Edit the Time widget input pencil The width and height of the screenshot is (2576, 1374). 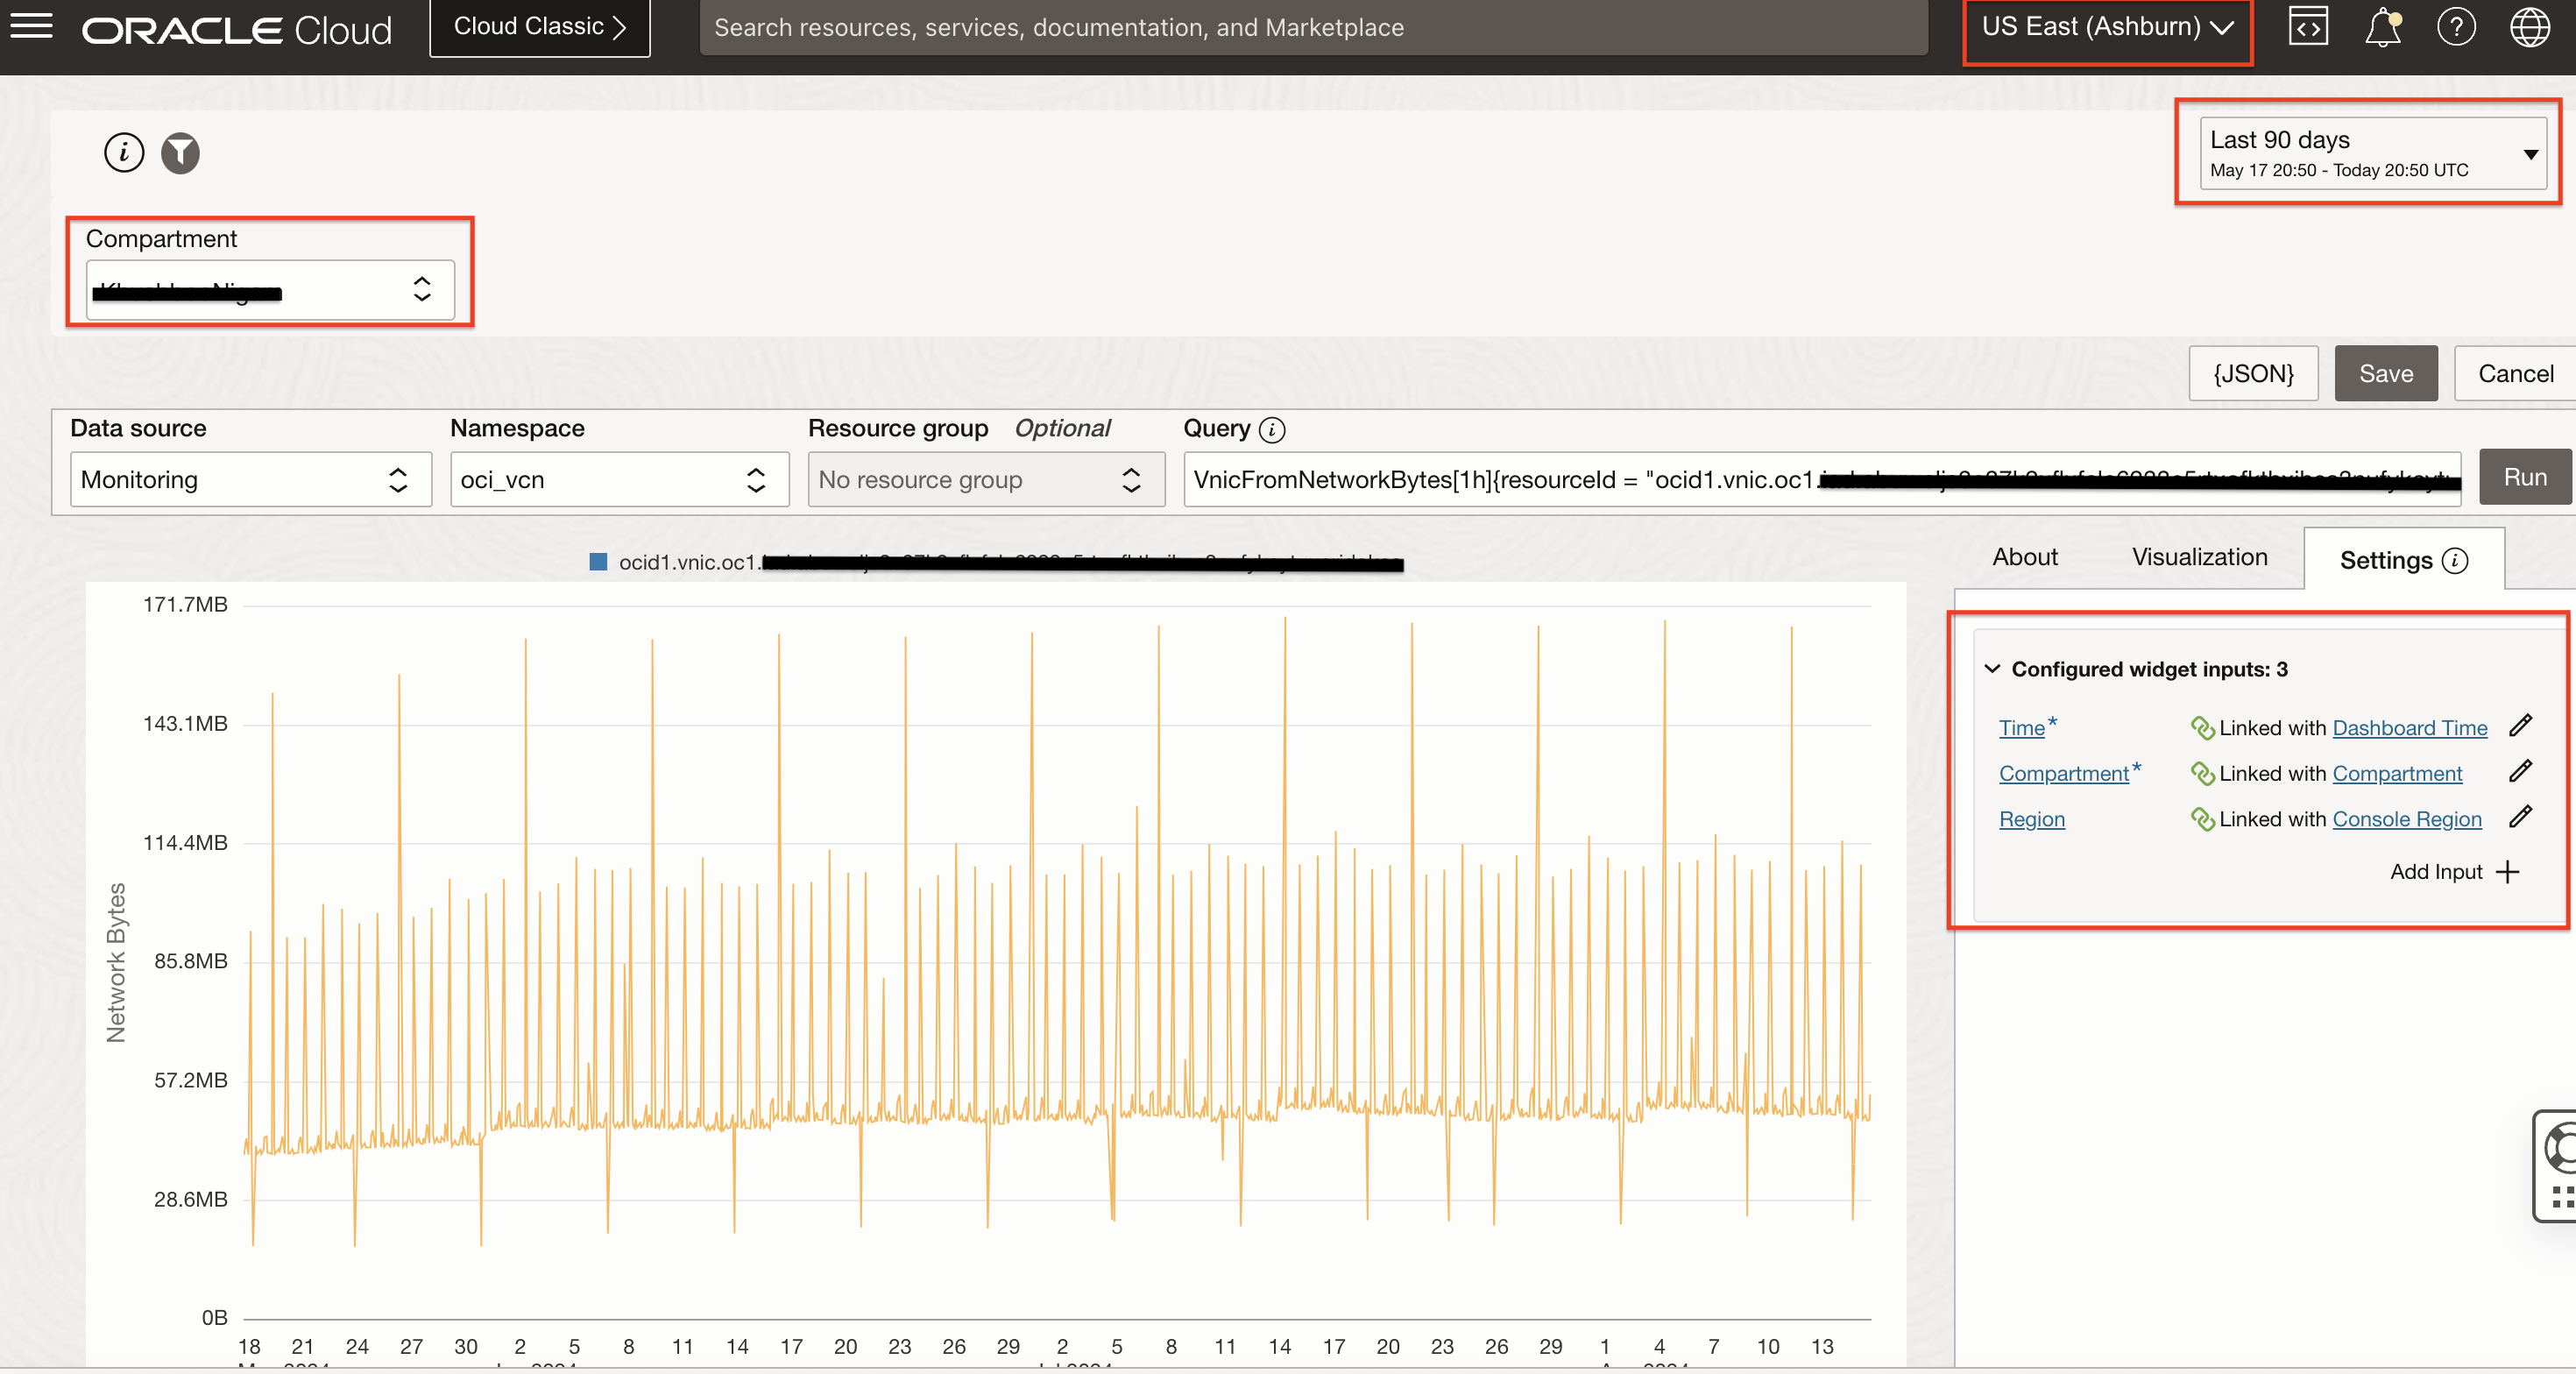point(2520,726)
